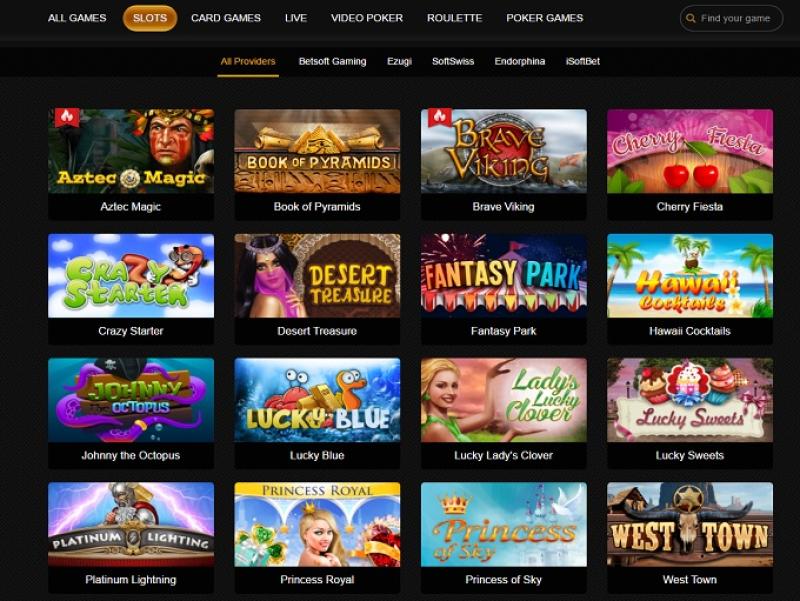Image resolution: width=800 pixels, height=601 pixels.
Task: Click the flame icon on Brave Viking
Action: 440,118
